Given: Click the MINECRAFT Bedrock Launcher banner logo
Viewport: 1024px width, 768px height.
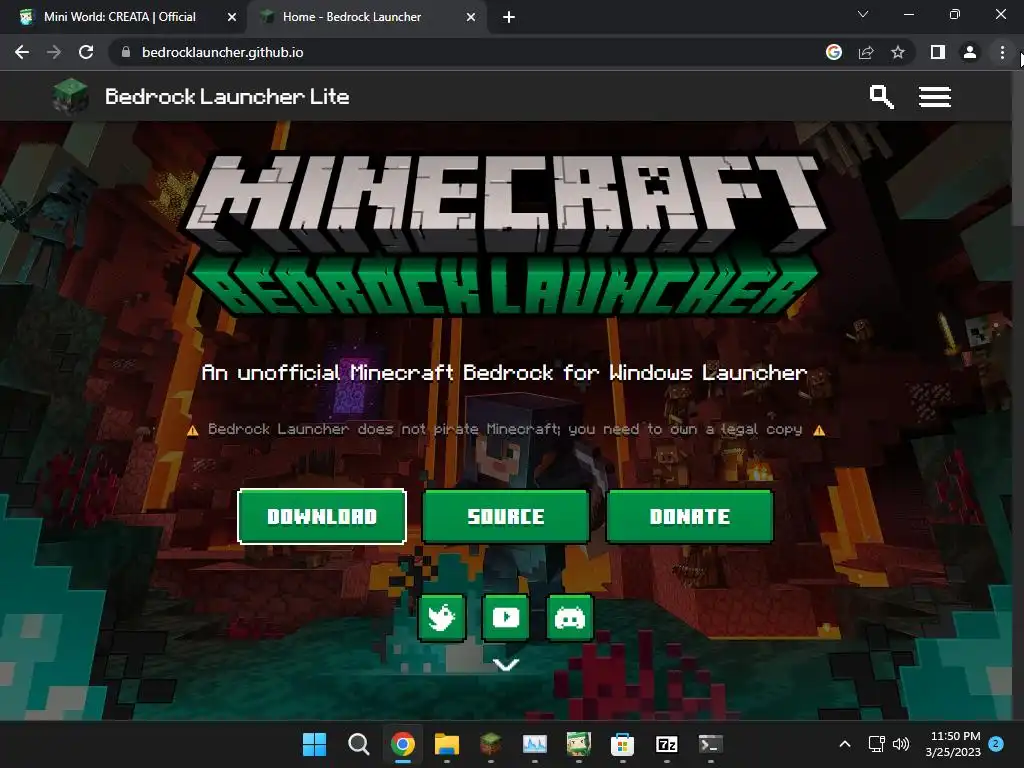Looking at the screenshot, I should click(505, 235).
